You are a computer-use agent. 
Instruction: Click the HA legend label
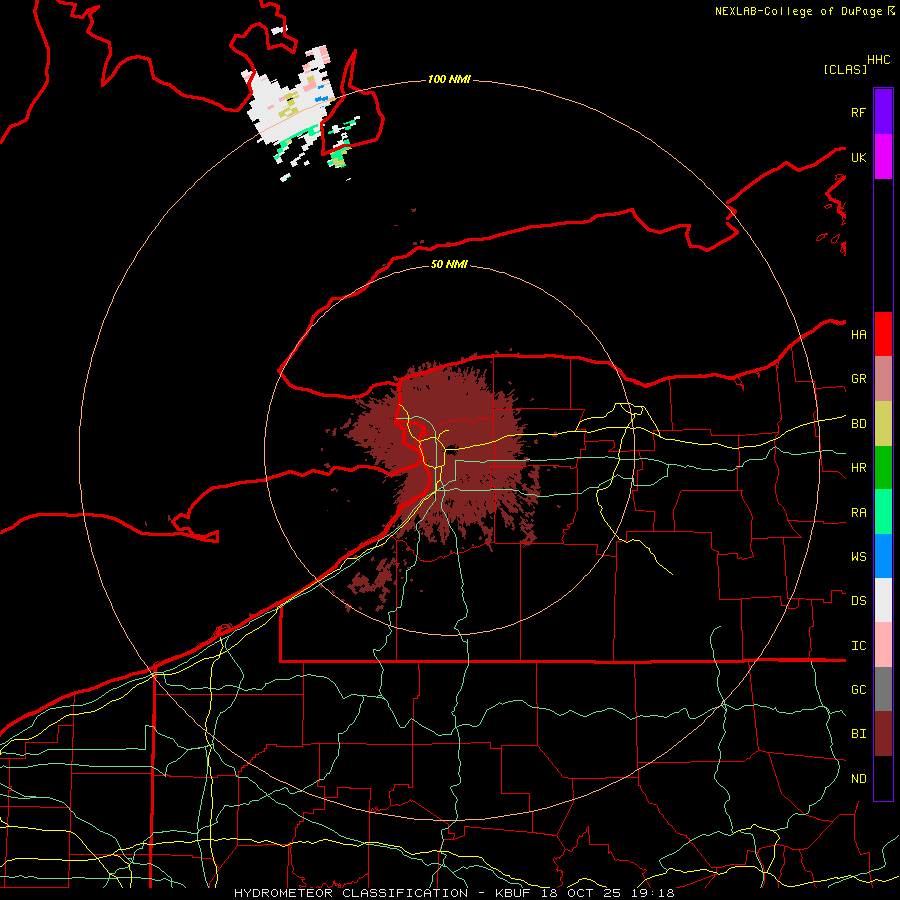[858, 335]
